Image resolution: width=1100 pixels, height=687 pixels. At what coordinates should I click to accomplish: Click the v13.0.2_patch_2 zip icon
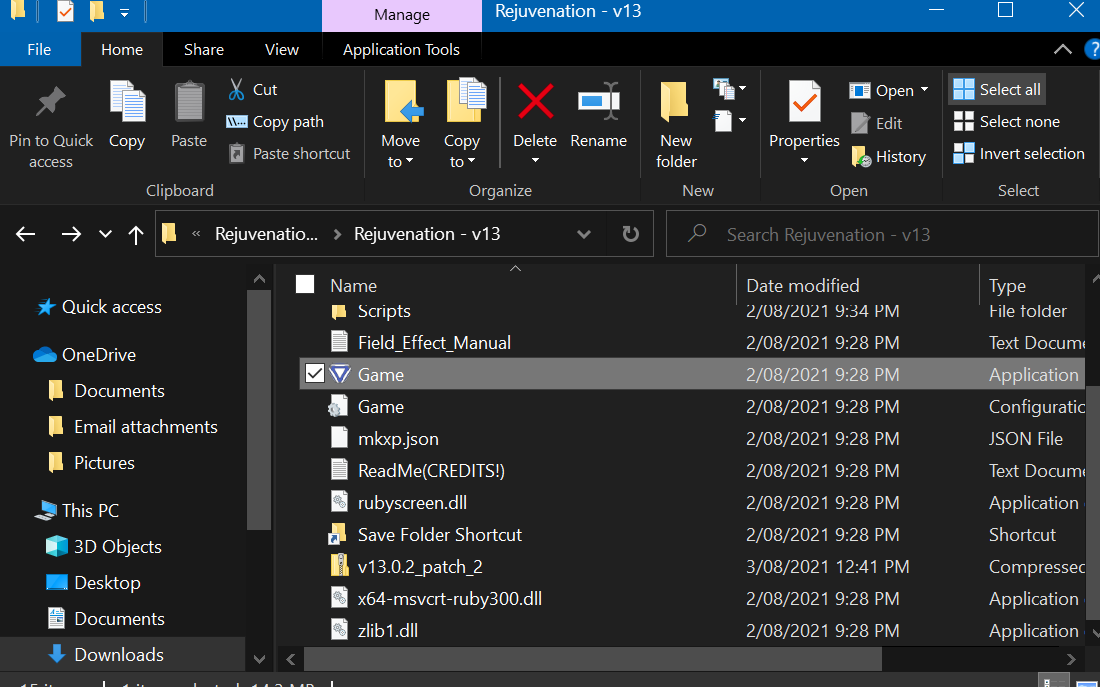[x=339, y=566]
